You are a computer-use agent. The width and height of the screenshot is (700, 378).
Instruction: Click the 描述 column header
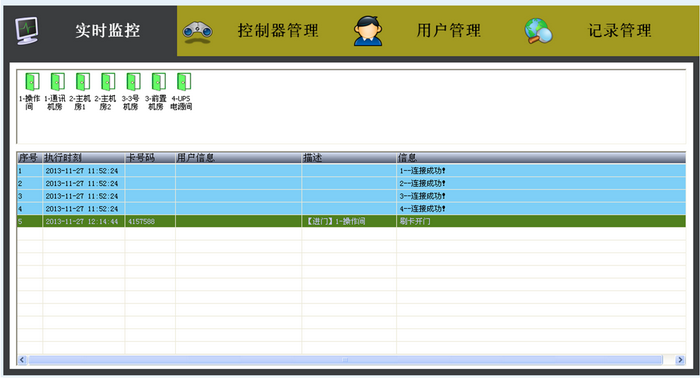point(349,158)
